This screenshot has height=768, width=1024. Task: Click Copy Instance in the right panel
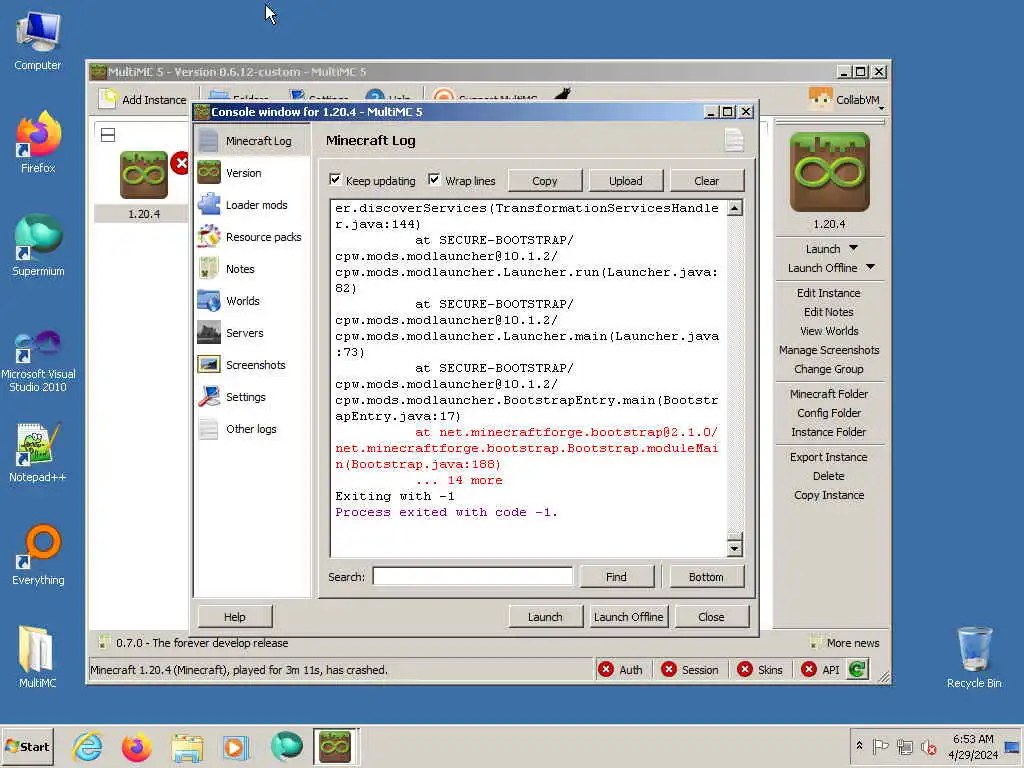(829, 495)
